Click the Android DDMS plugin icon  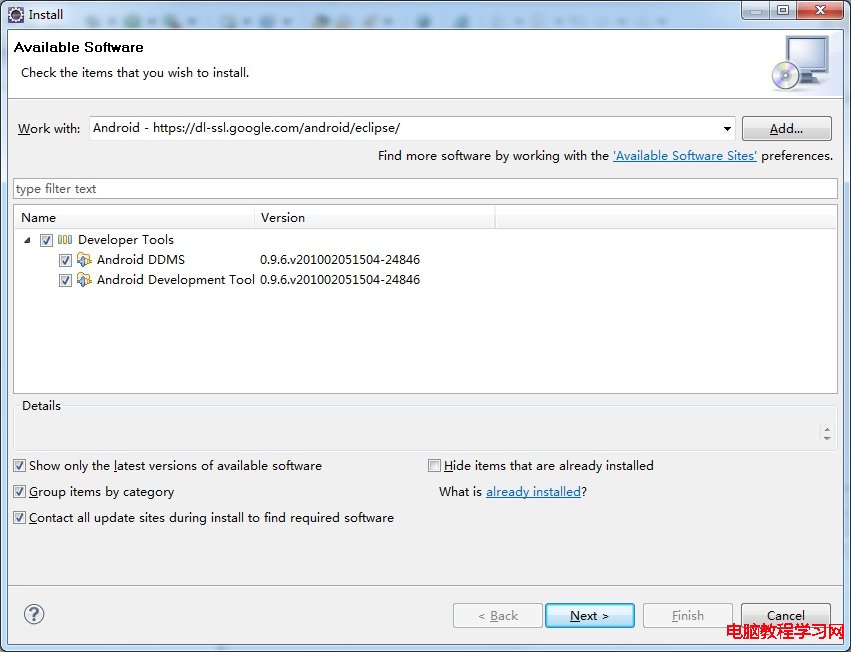84,260
